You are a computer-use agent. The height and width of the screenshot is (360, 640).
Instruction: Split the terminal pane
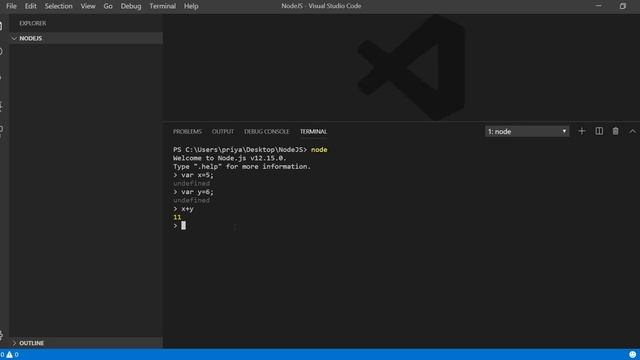pyautogui.click(x=599, y=131)
